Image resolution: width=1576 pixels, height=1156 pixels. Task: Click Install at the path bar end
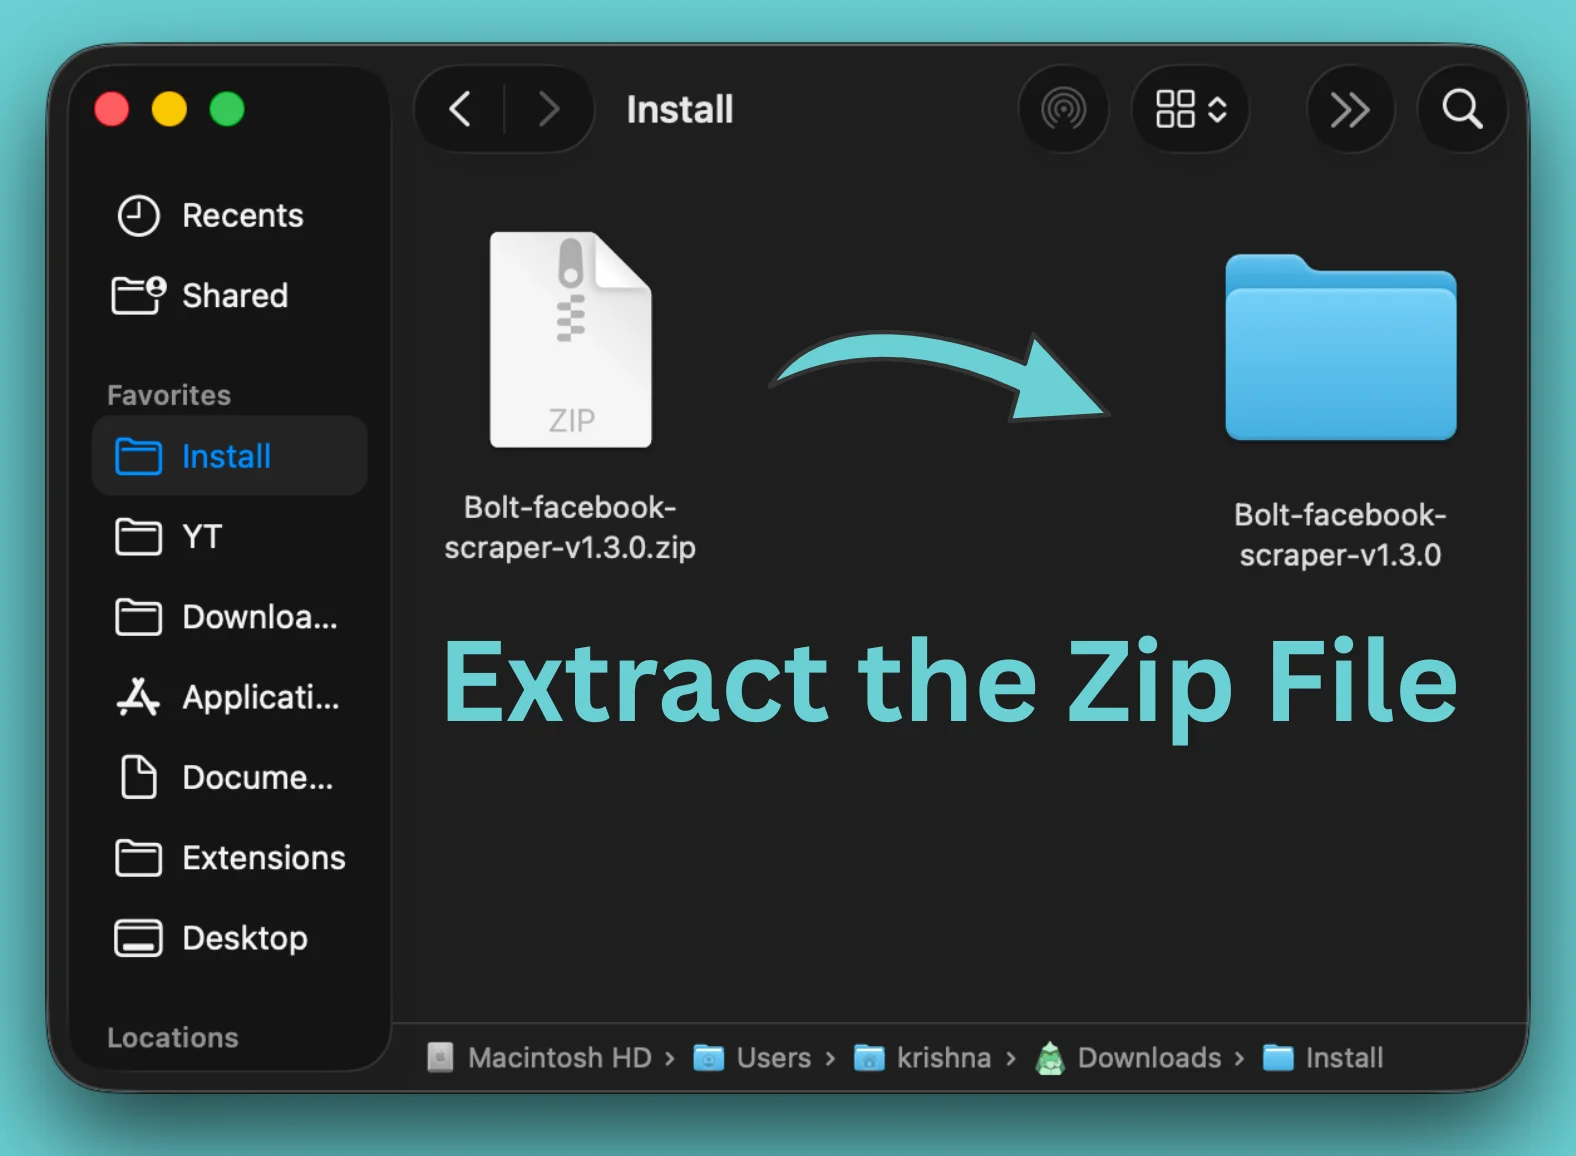click(x=1323, y=1058)
